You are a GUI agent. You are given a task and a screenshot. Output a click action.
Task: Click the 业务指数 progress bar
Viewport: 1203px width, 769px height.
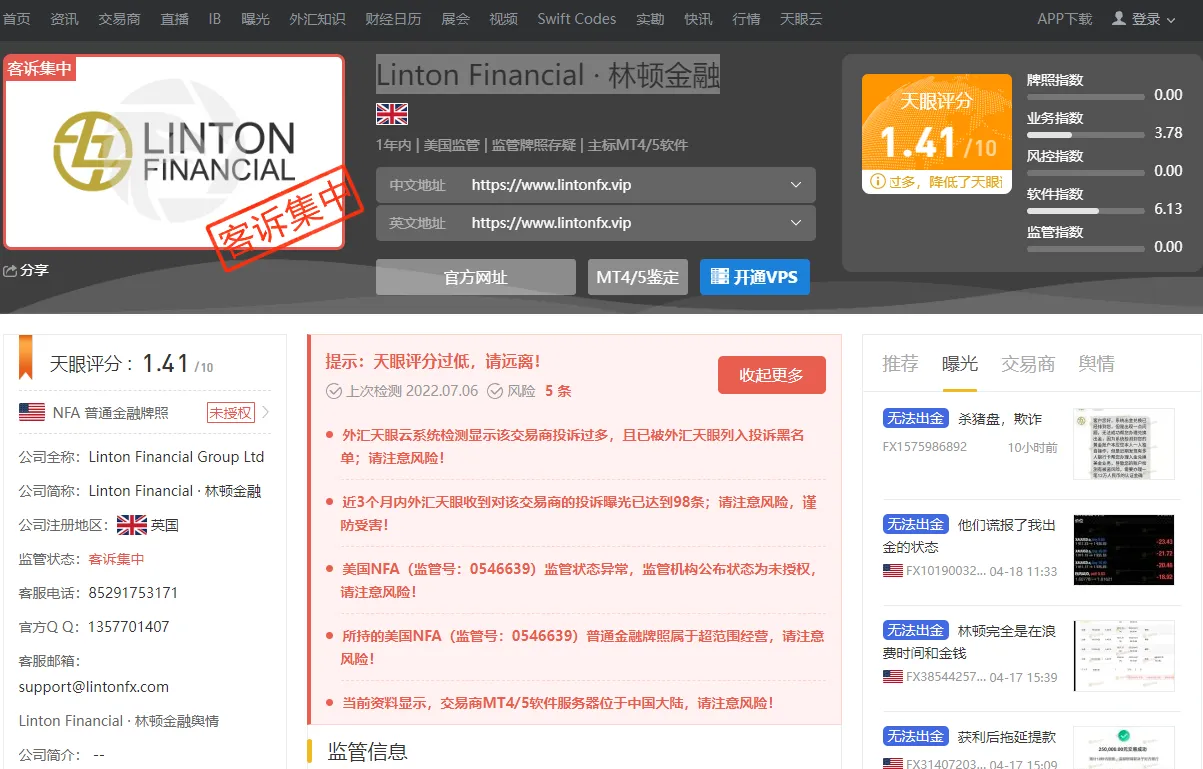(1086, 135)
